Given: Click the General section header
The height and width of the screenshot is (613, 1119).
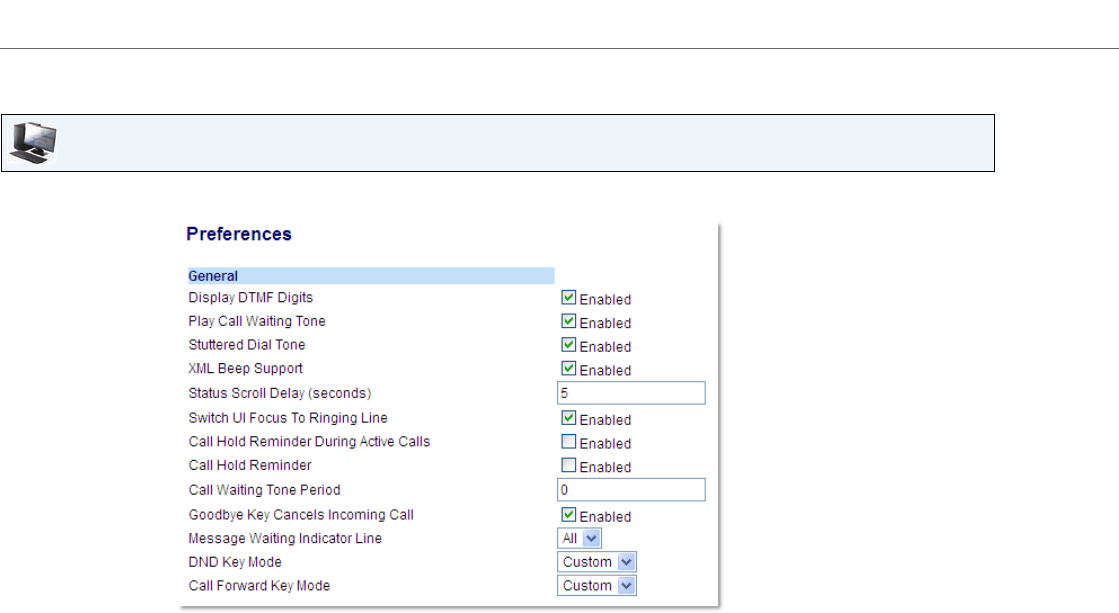Looking at the screenshot, I should pos(213,276).
